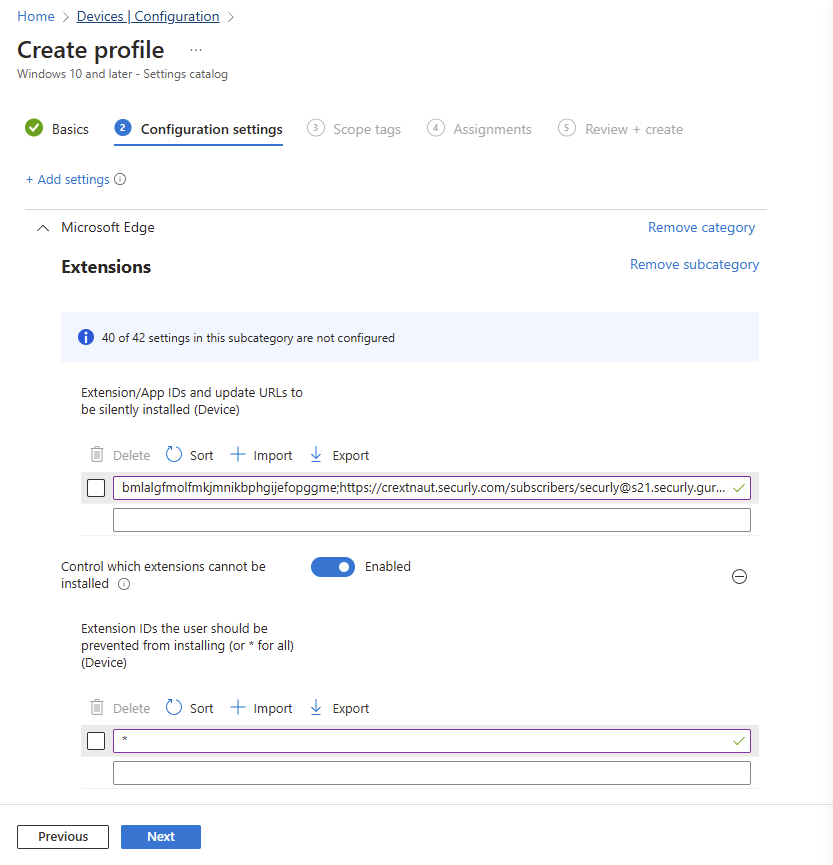Image resolution: width=833 pixels, height=865 pixels.
Task: Click Import icon for blocked extension IDs list
Action: pos(238,707)
